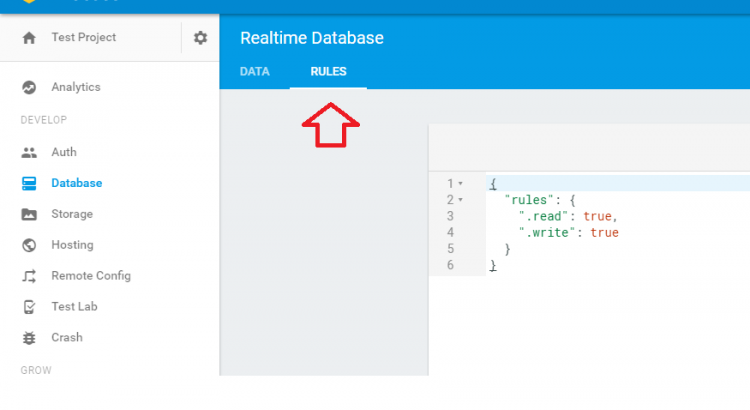
Task: Click the Storage image icon
Action: pos(29,214)
